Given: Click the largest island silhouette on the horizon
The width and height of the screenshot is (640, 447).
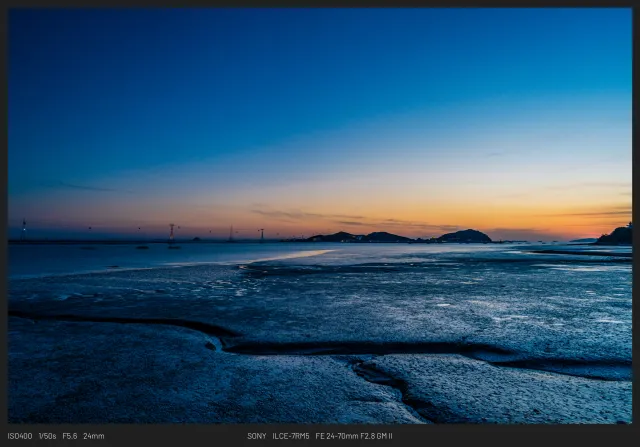Looking at the screenshot, I should 465,236.
